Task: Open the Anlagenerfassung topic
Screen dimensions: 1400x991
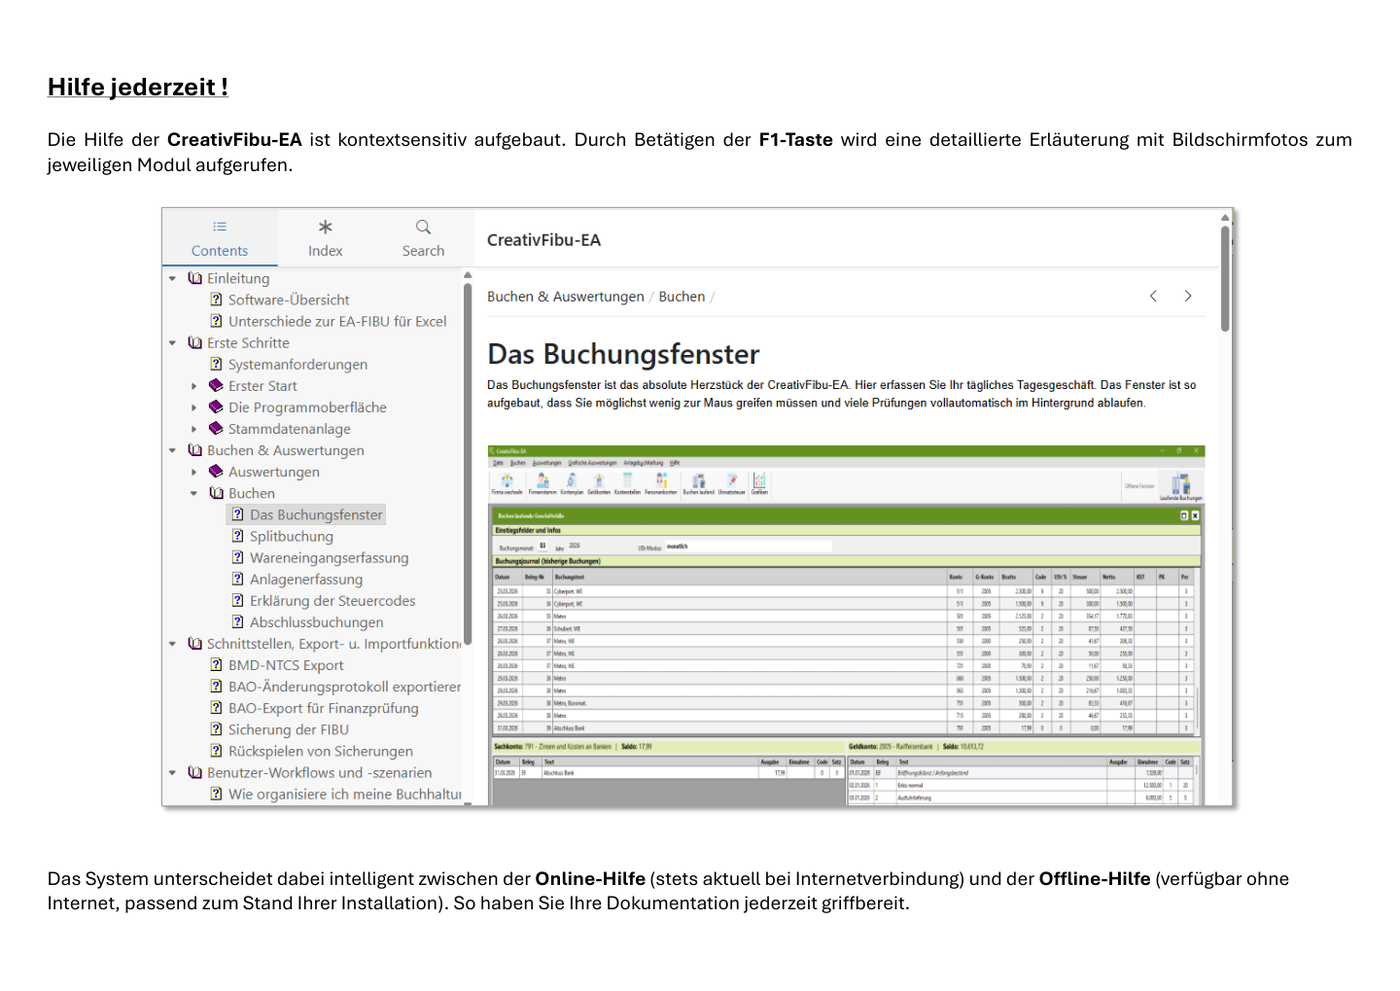Action: click(306, 579)
